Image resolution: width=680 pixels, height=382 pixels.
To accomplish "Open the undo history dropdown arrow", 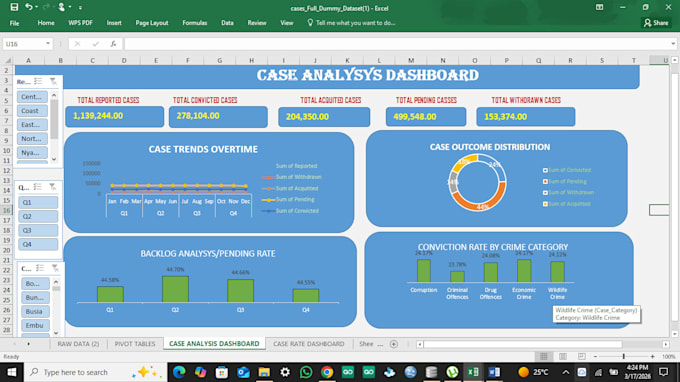I will pos(36,7).
